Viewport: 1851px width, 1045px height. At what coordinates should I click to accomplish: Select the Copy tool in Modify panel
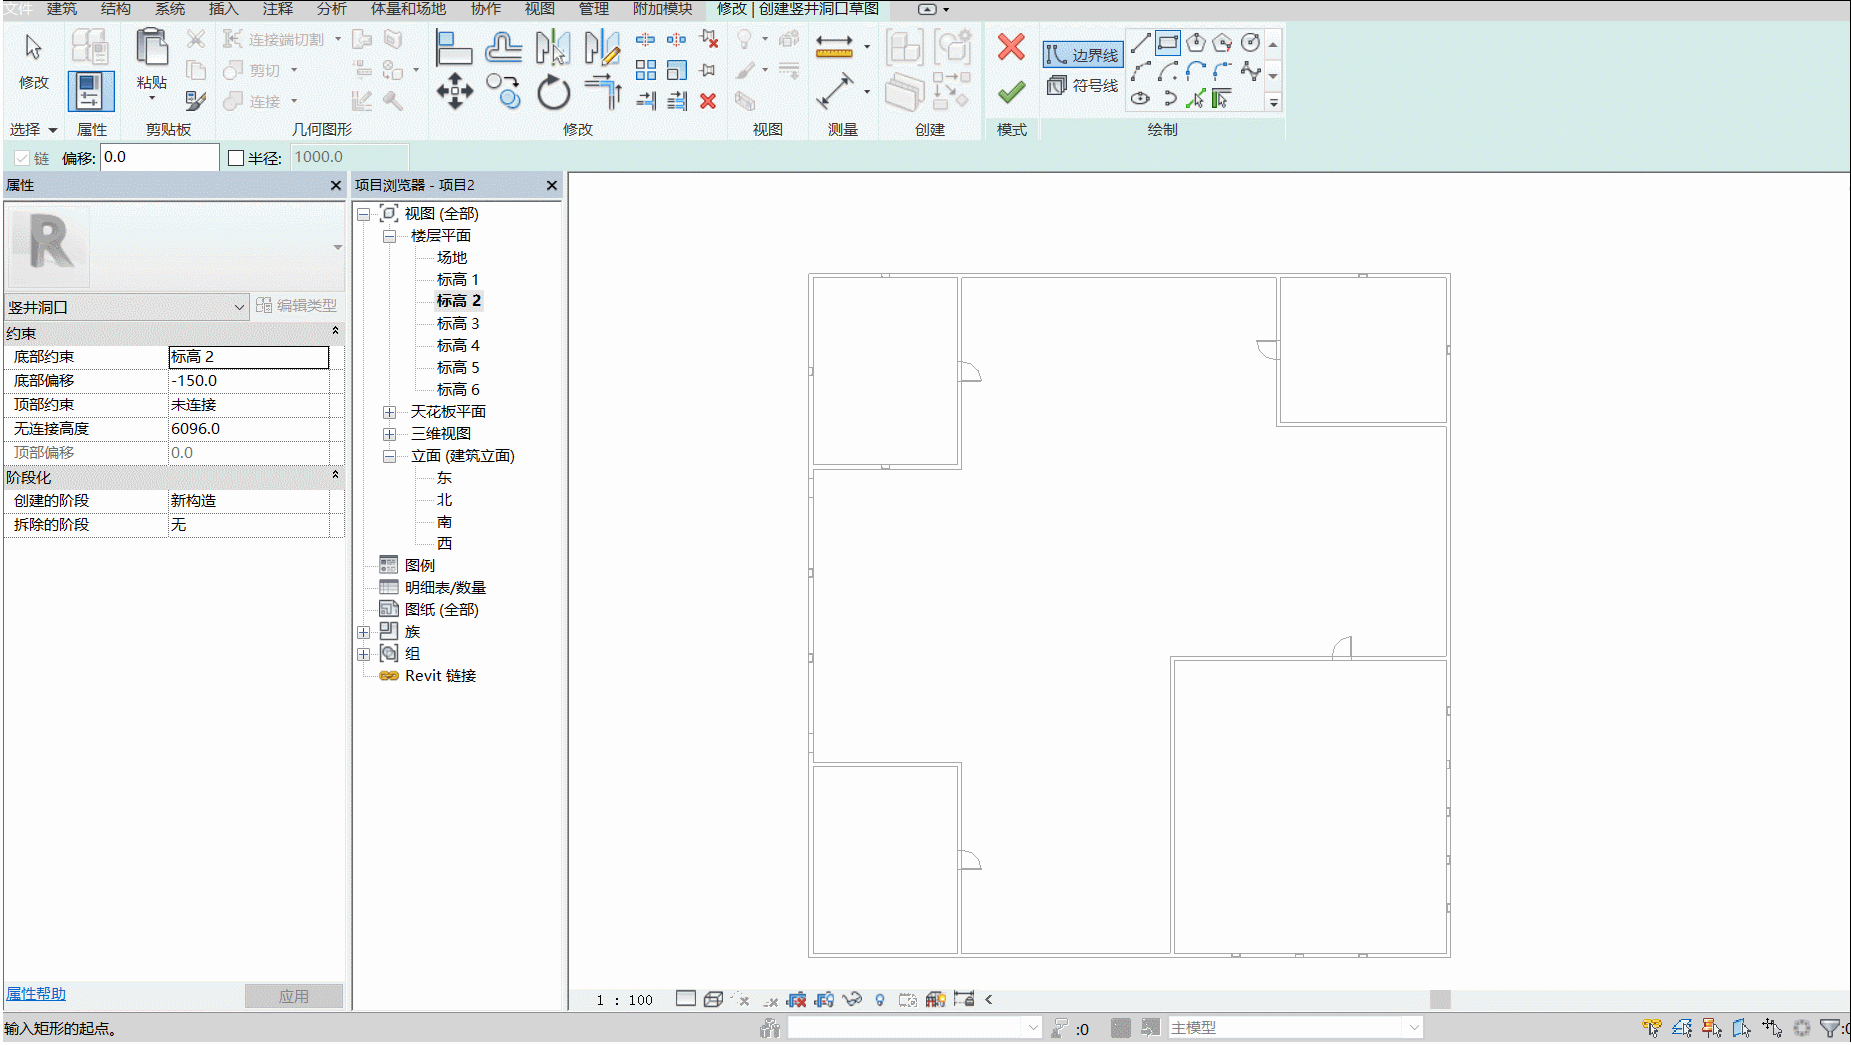[504, 91]
